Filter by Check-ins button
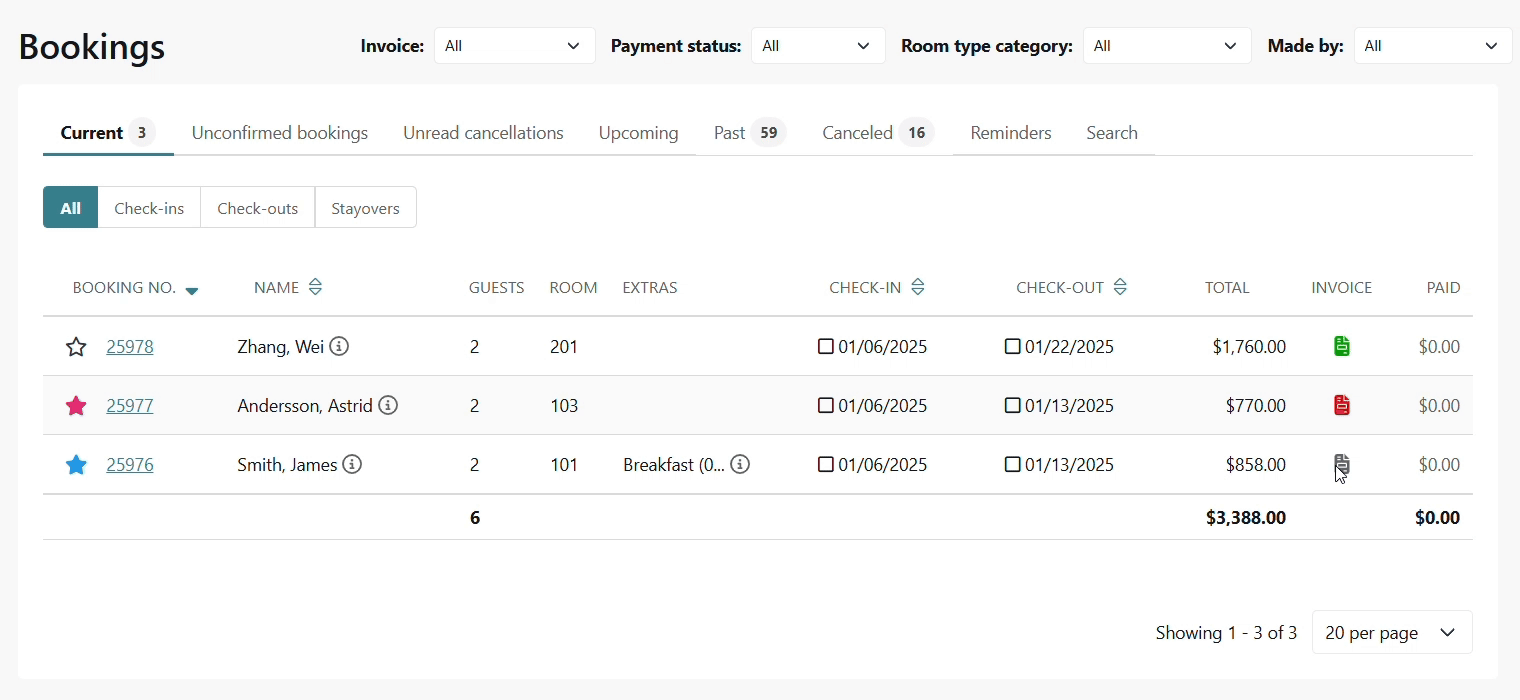The image size is (1520, 700). (x=149, y=208)
